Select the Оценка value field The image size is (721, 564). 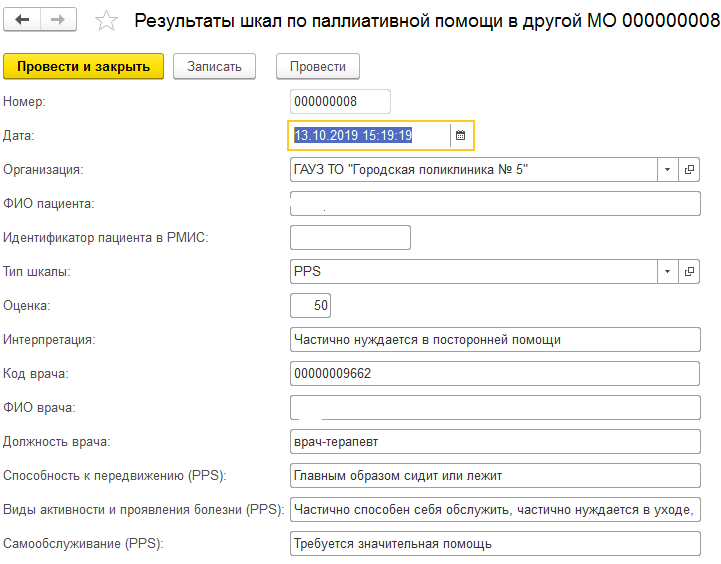coord(310,305)
